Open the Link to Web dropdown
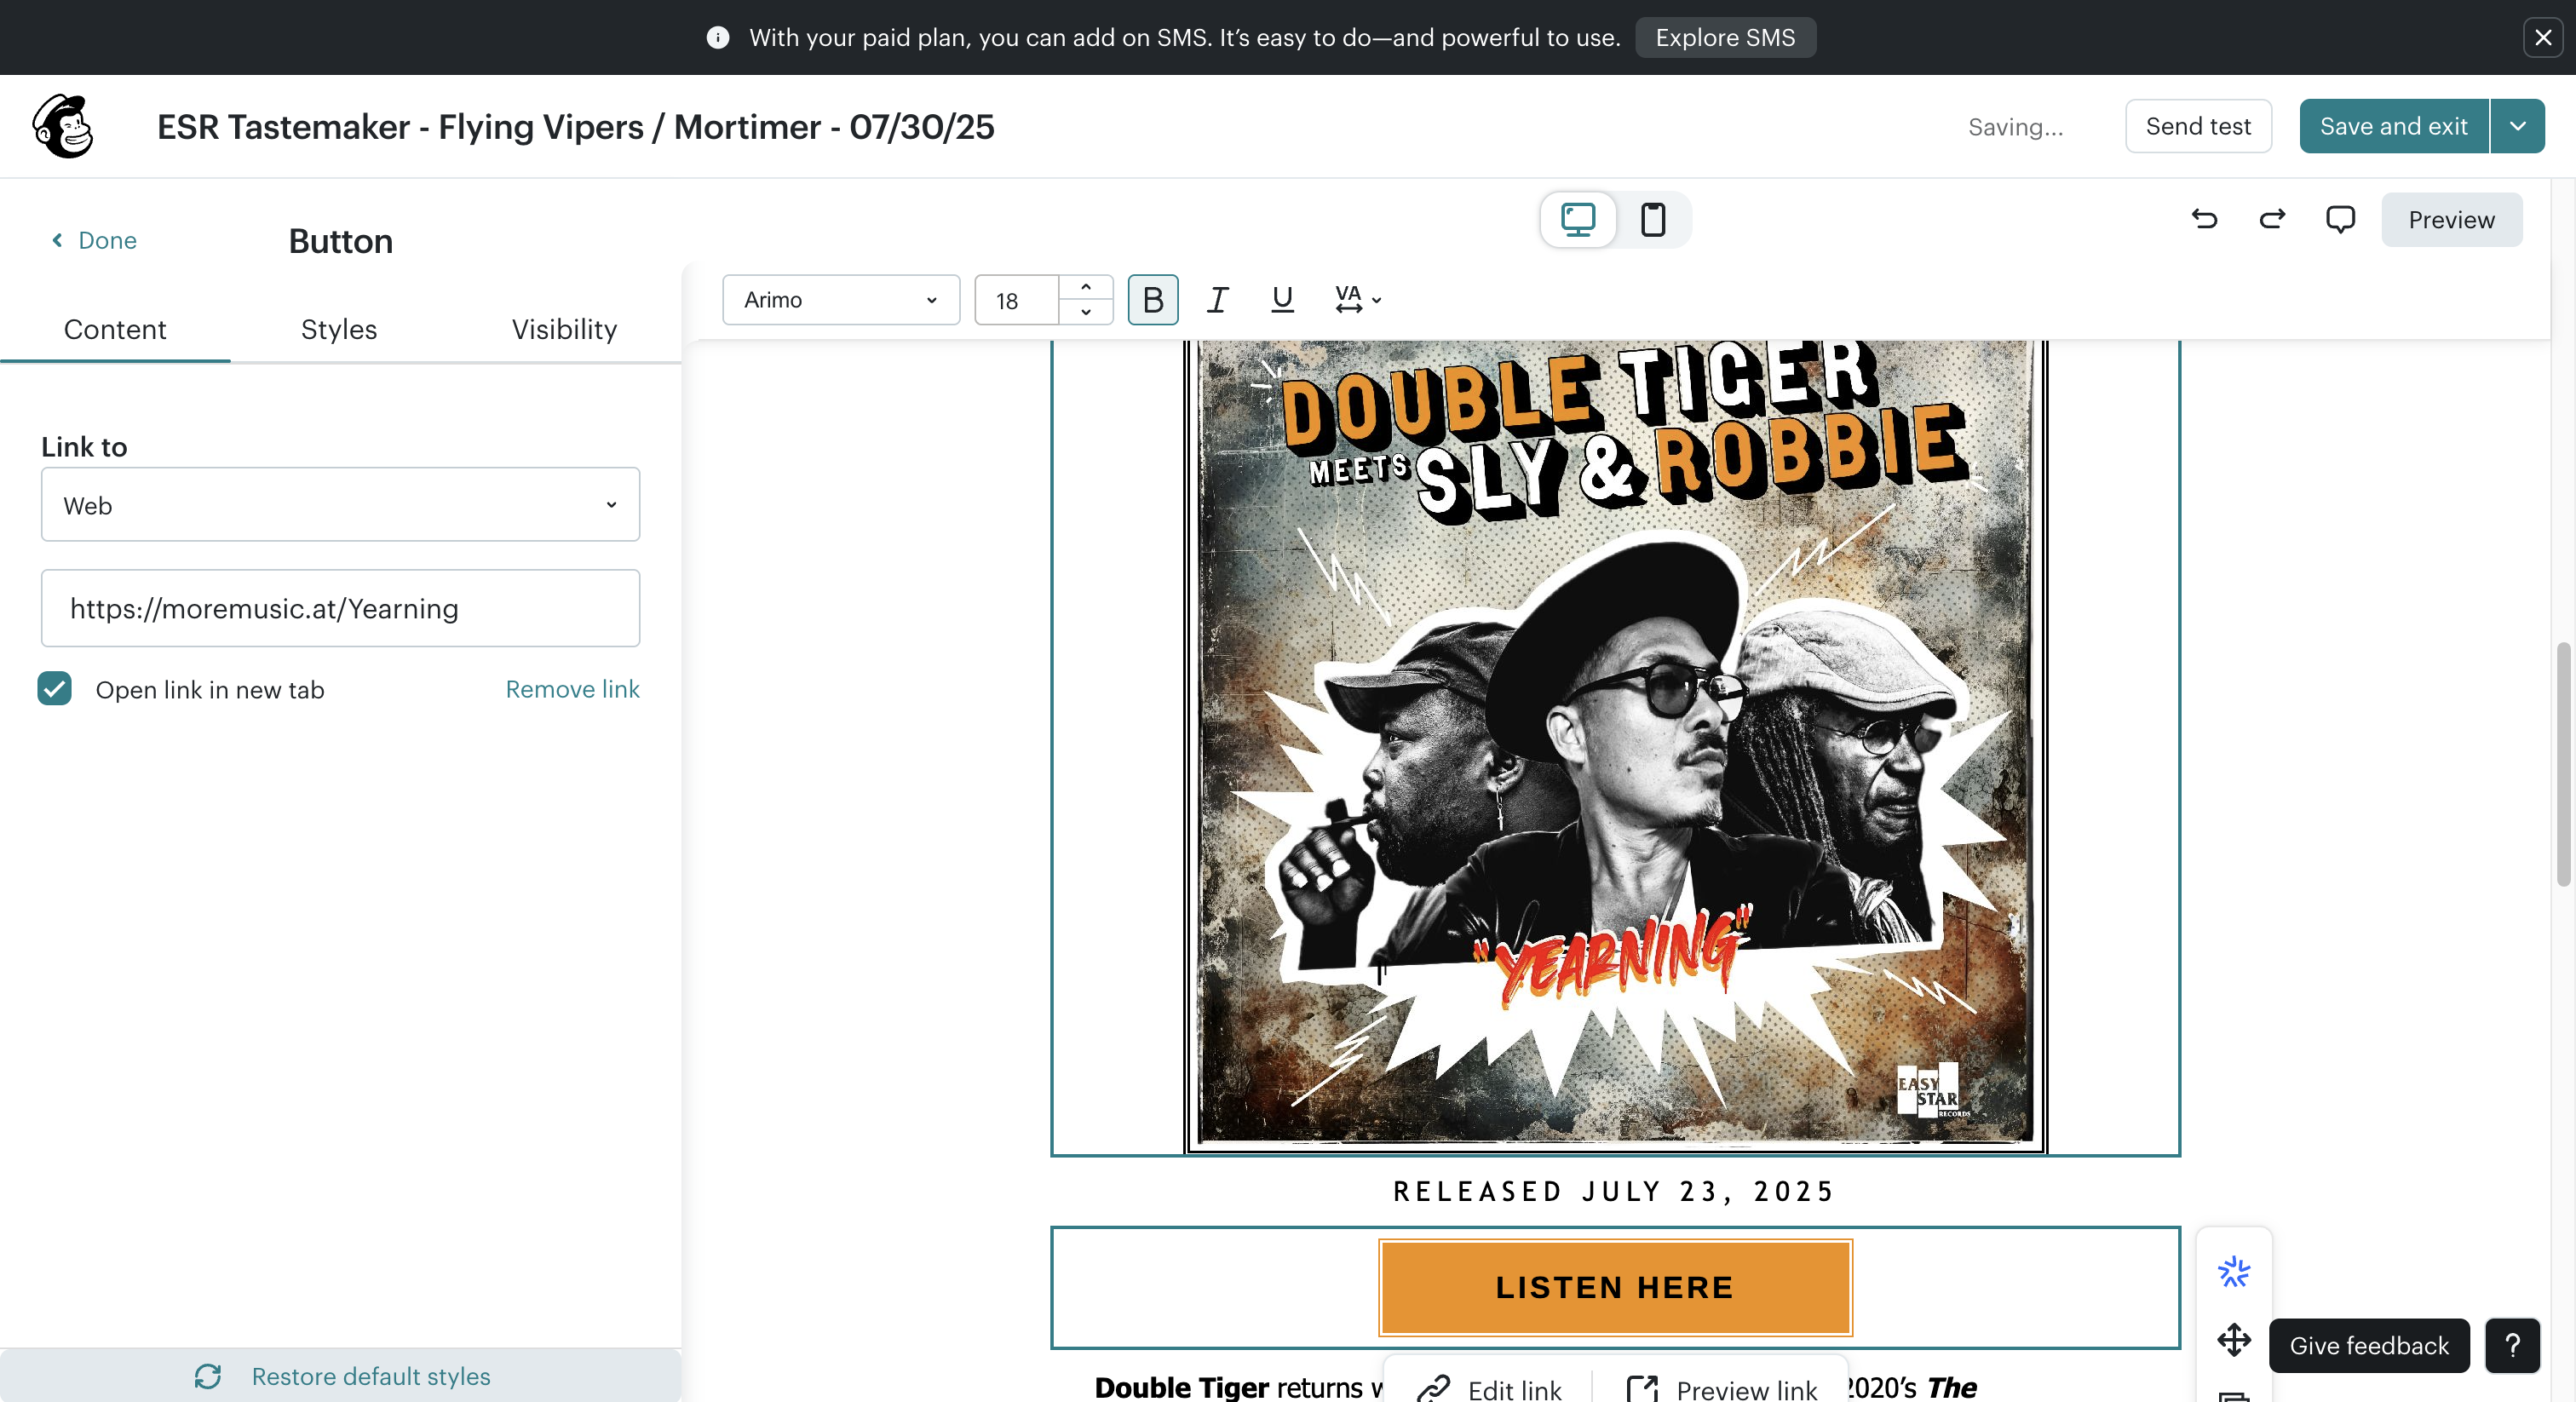Image resolution: width=2576 pixels, height=1402 pixels. pos(340,504)
